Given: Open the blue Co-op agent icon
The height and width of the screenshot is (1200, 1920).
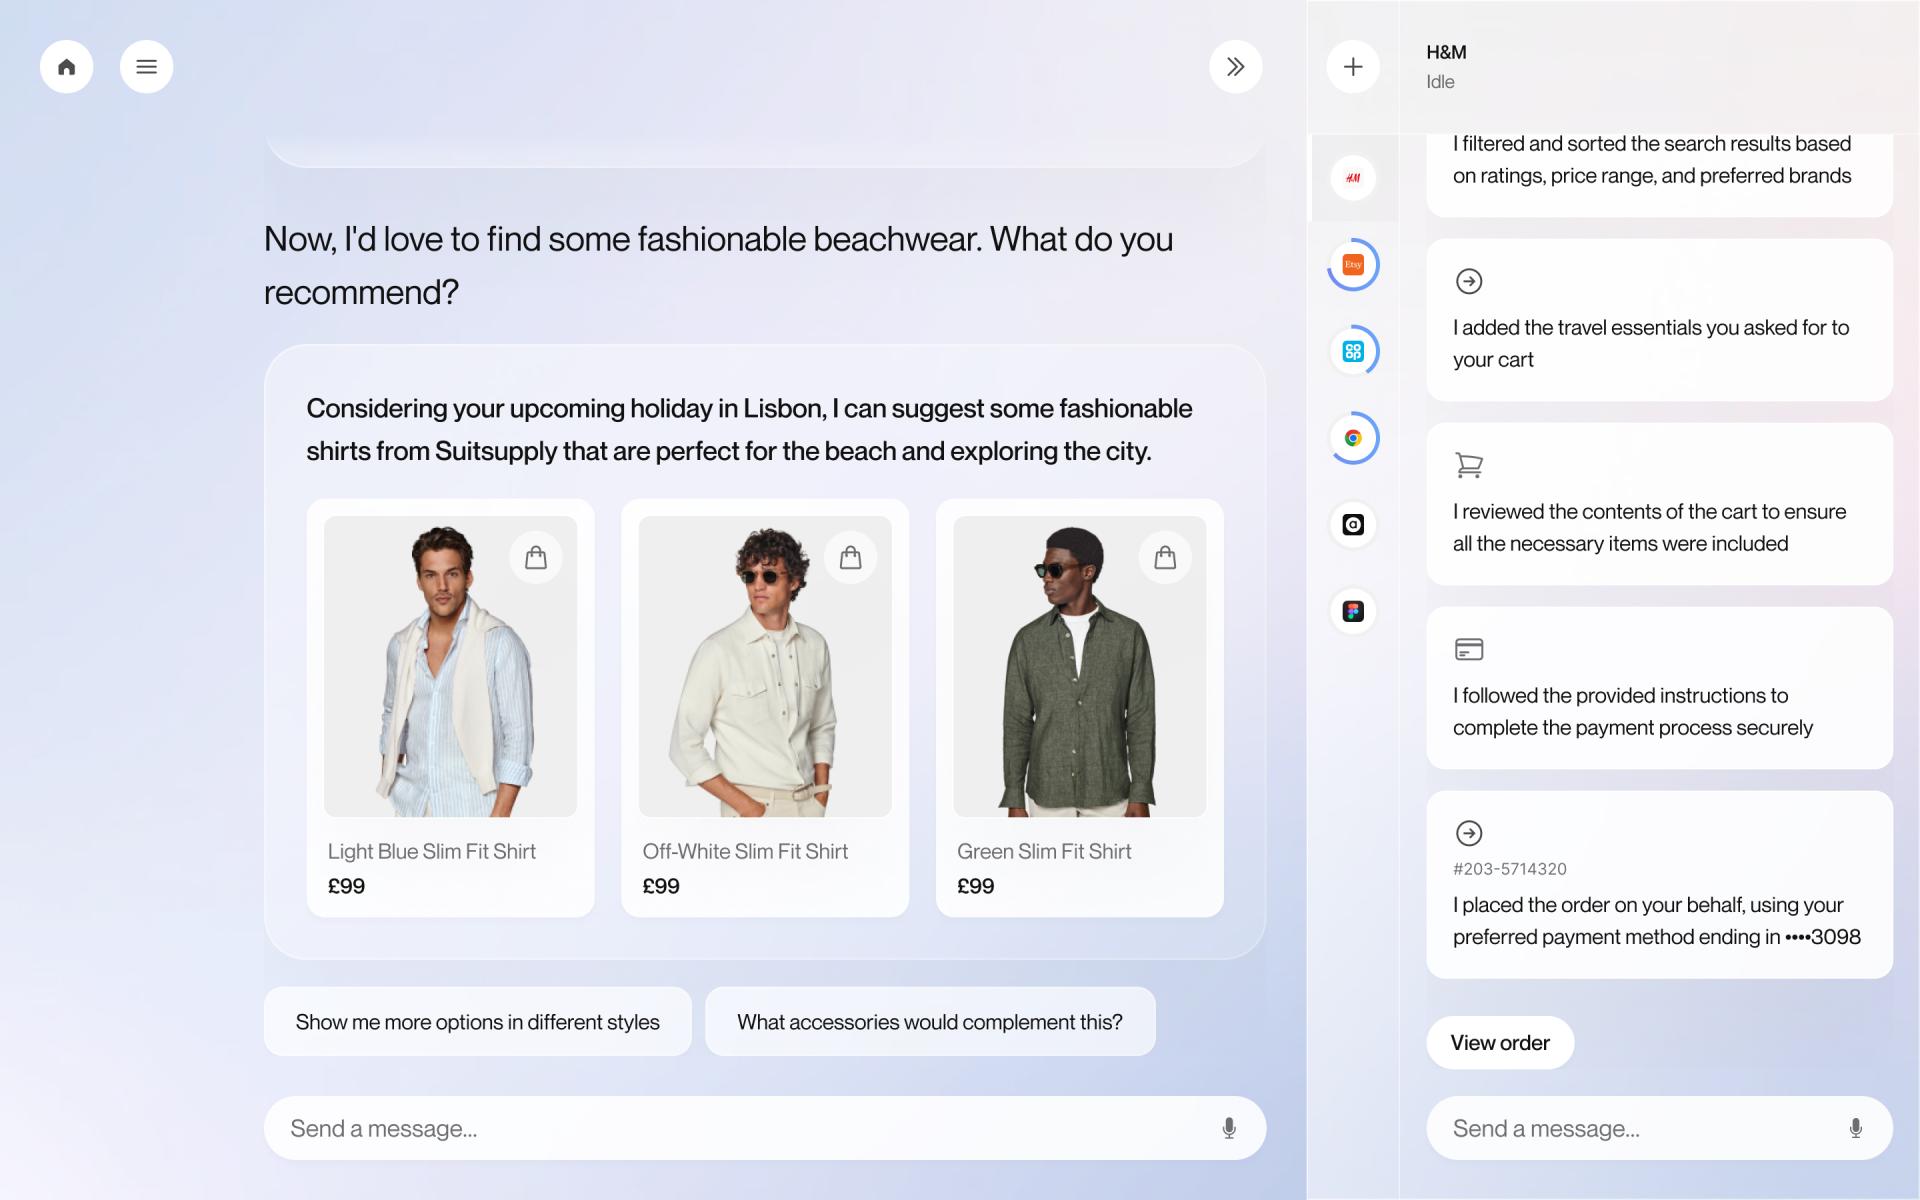Looking at the screenshot, I should click(x=1353, y=351).
